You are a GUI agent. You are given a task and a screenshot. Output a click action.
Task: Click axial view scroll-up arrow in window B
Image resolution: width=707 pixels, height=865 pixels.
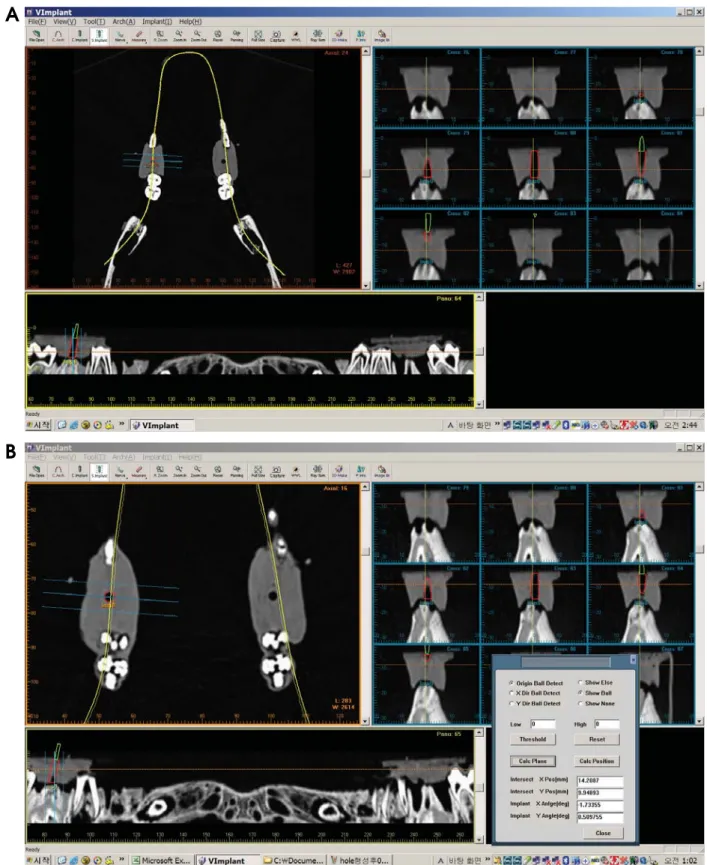point(366,487)
